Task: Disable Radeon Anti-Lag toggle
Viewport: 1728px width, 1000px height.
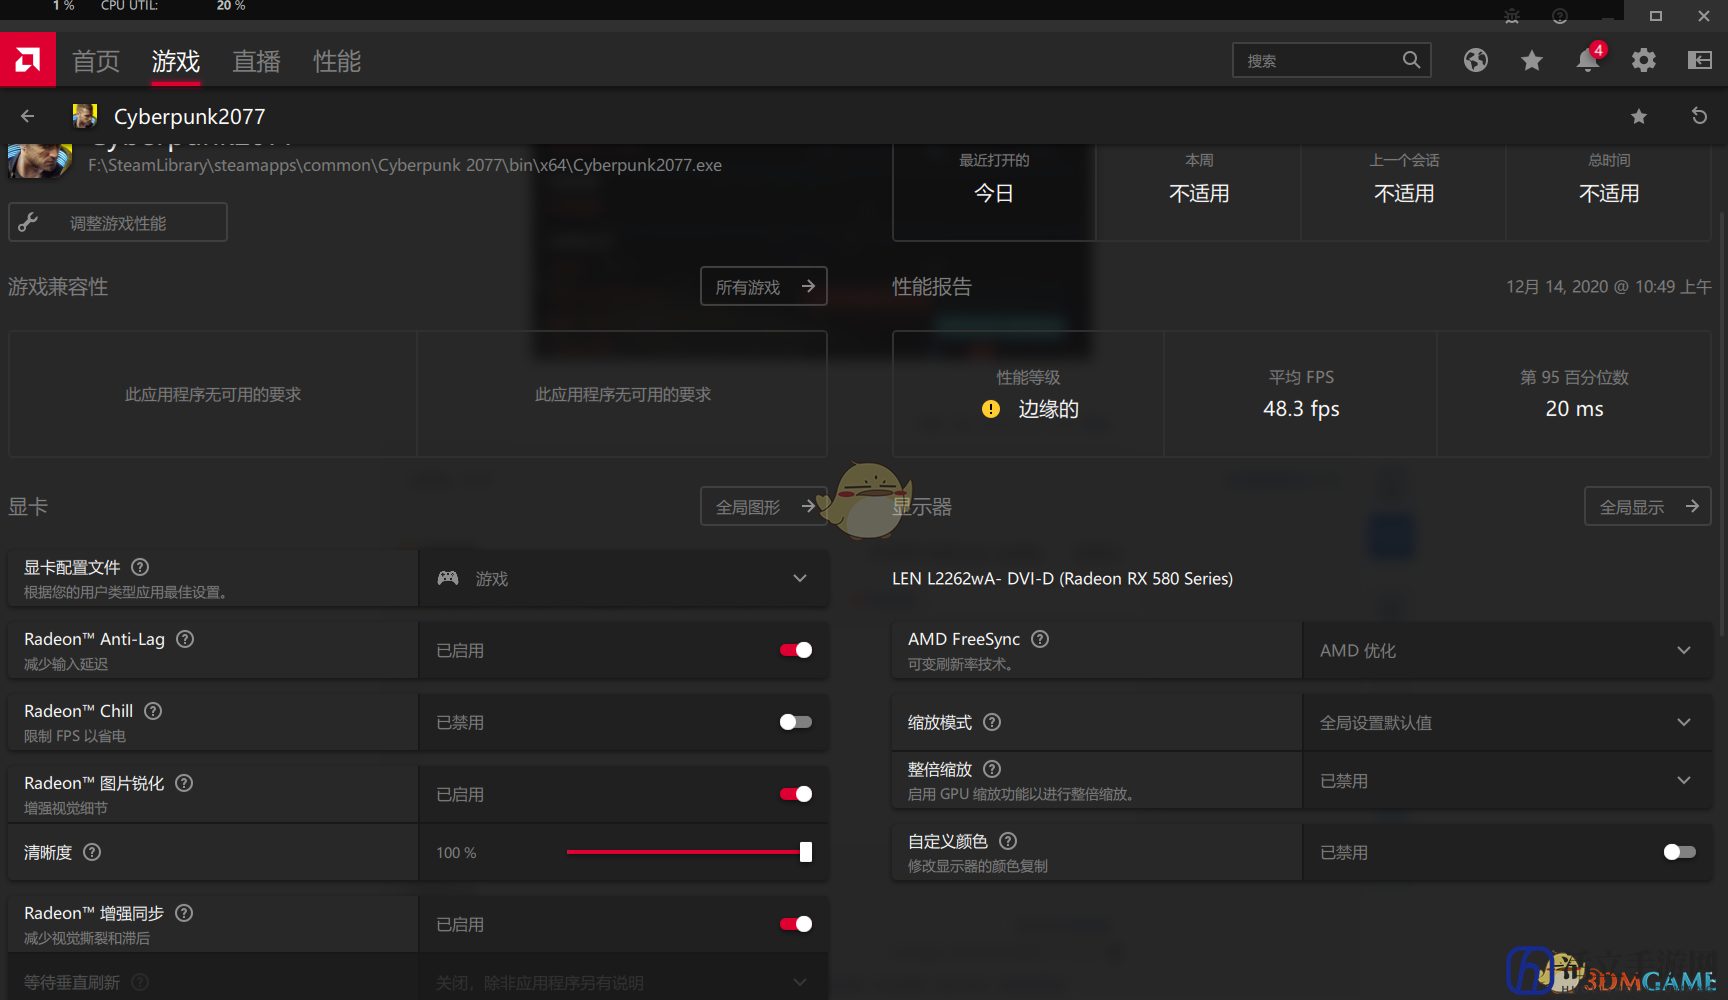Action: (x=796, y=650)
